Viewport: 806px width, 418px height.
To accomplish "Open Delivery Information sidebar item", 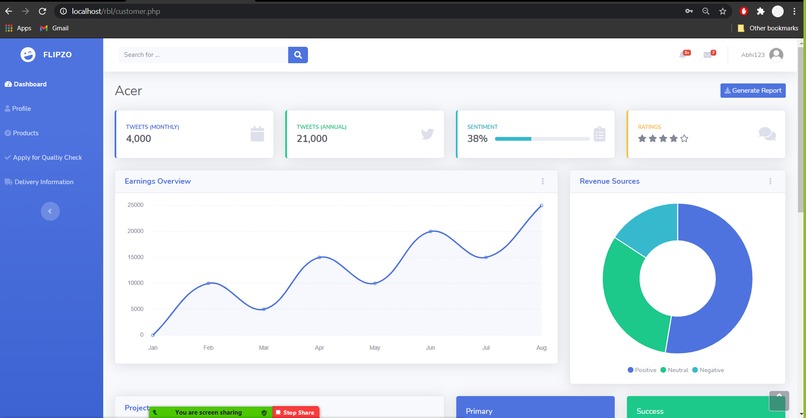I will (x=39, y=181).
